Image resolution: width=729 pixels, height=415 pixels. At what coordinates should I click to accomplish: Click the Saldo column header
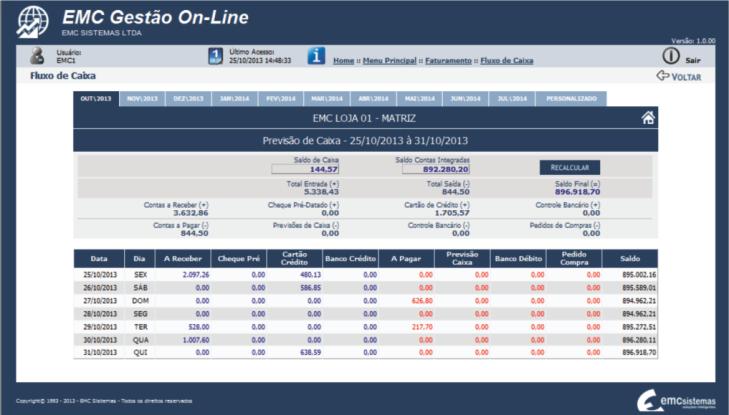point(630,258)
